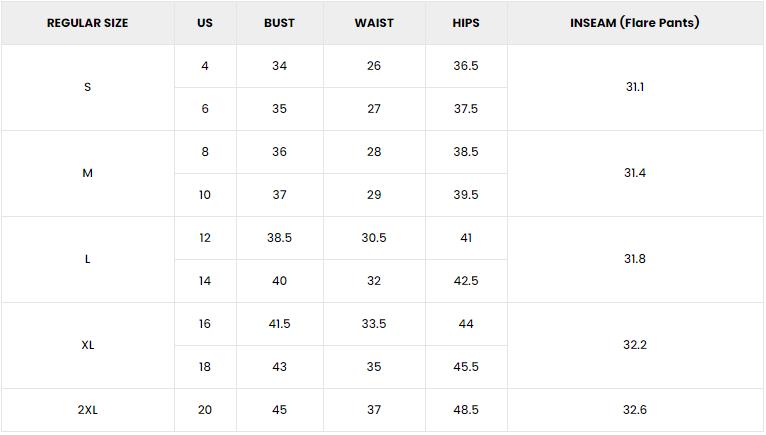The height and width of the screenshot is (435, 766).
Task: Click the WAIST column header
Action: click(x=374, y=23)
